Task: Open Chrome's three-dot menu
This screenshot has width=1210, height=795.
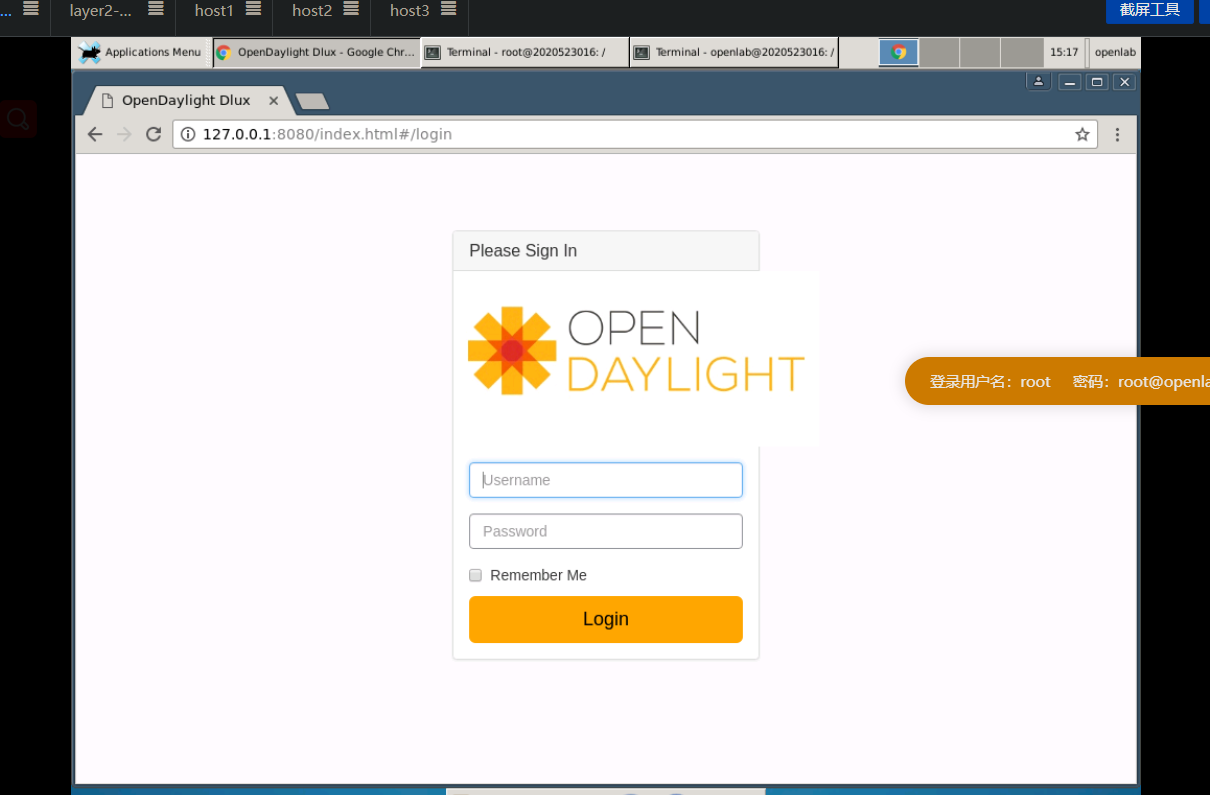Action: click(1117, 133)
